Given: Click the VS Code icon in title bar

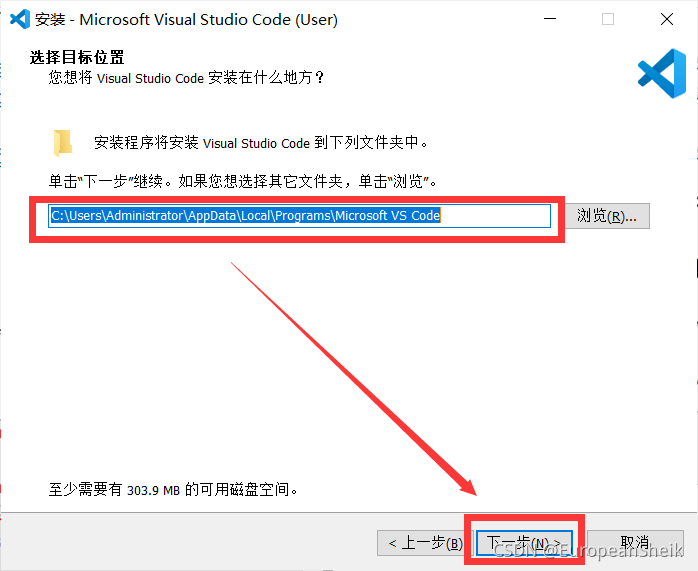Looking at the screenshot, I should point(20,19).
